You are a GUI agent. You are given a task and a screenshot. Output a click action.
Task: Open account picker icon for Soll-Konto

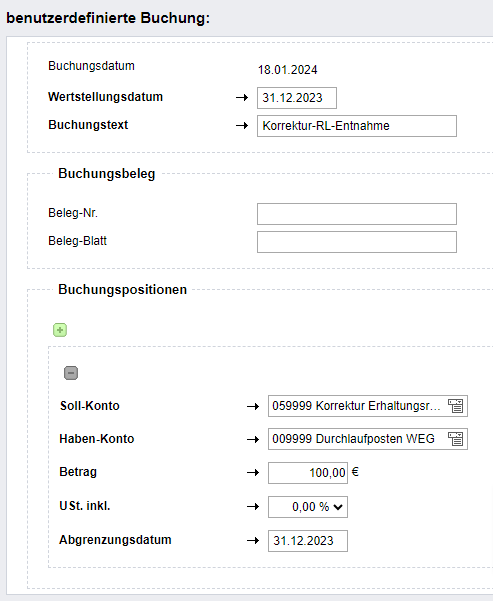click(x=455, y=406)
